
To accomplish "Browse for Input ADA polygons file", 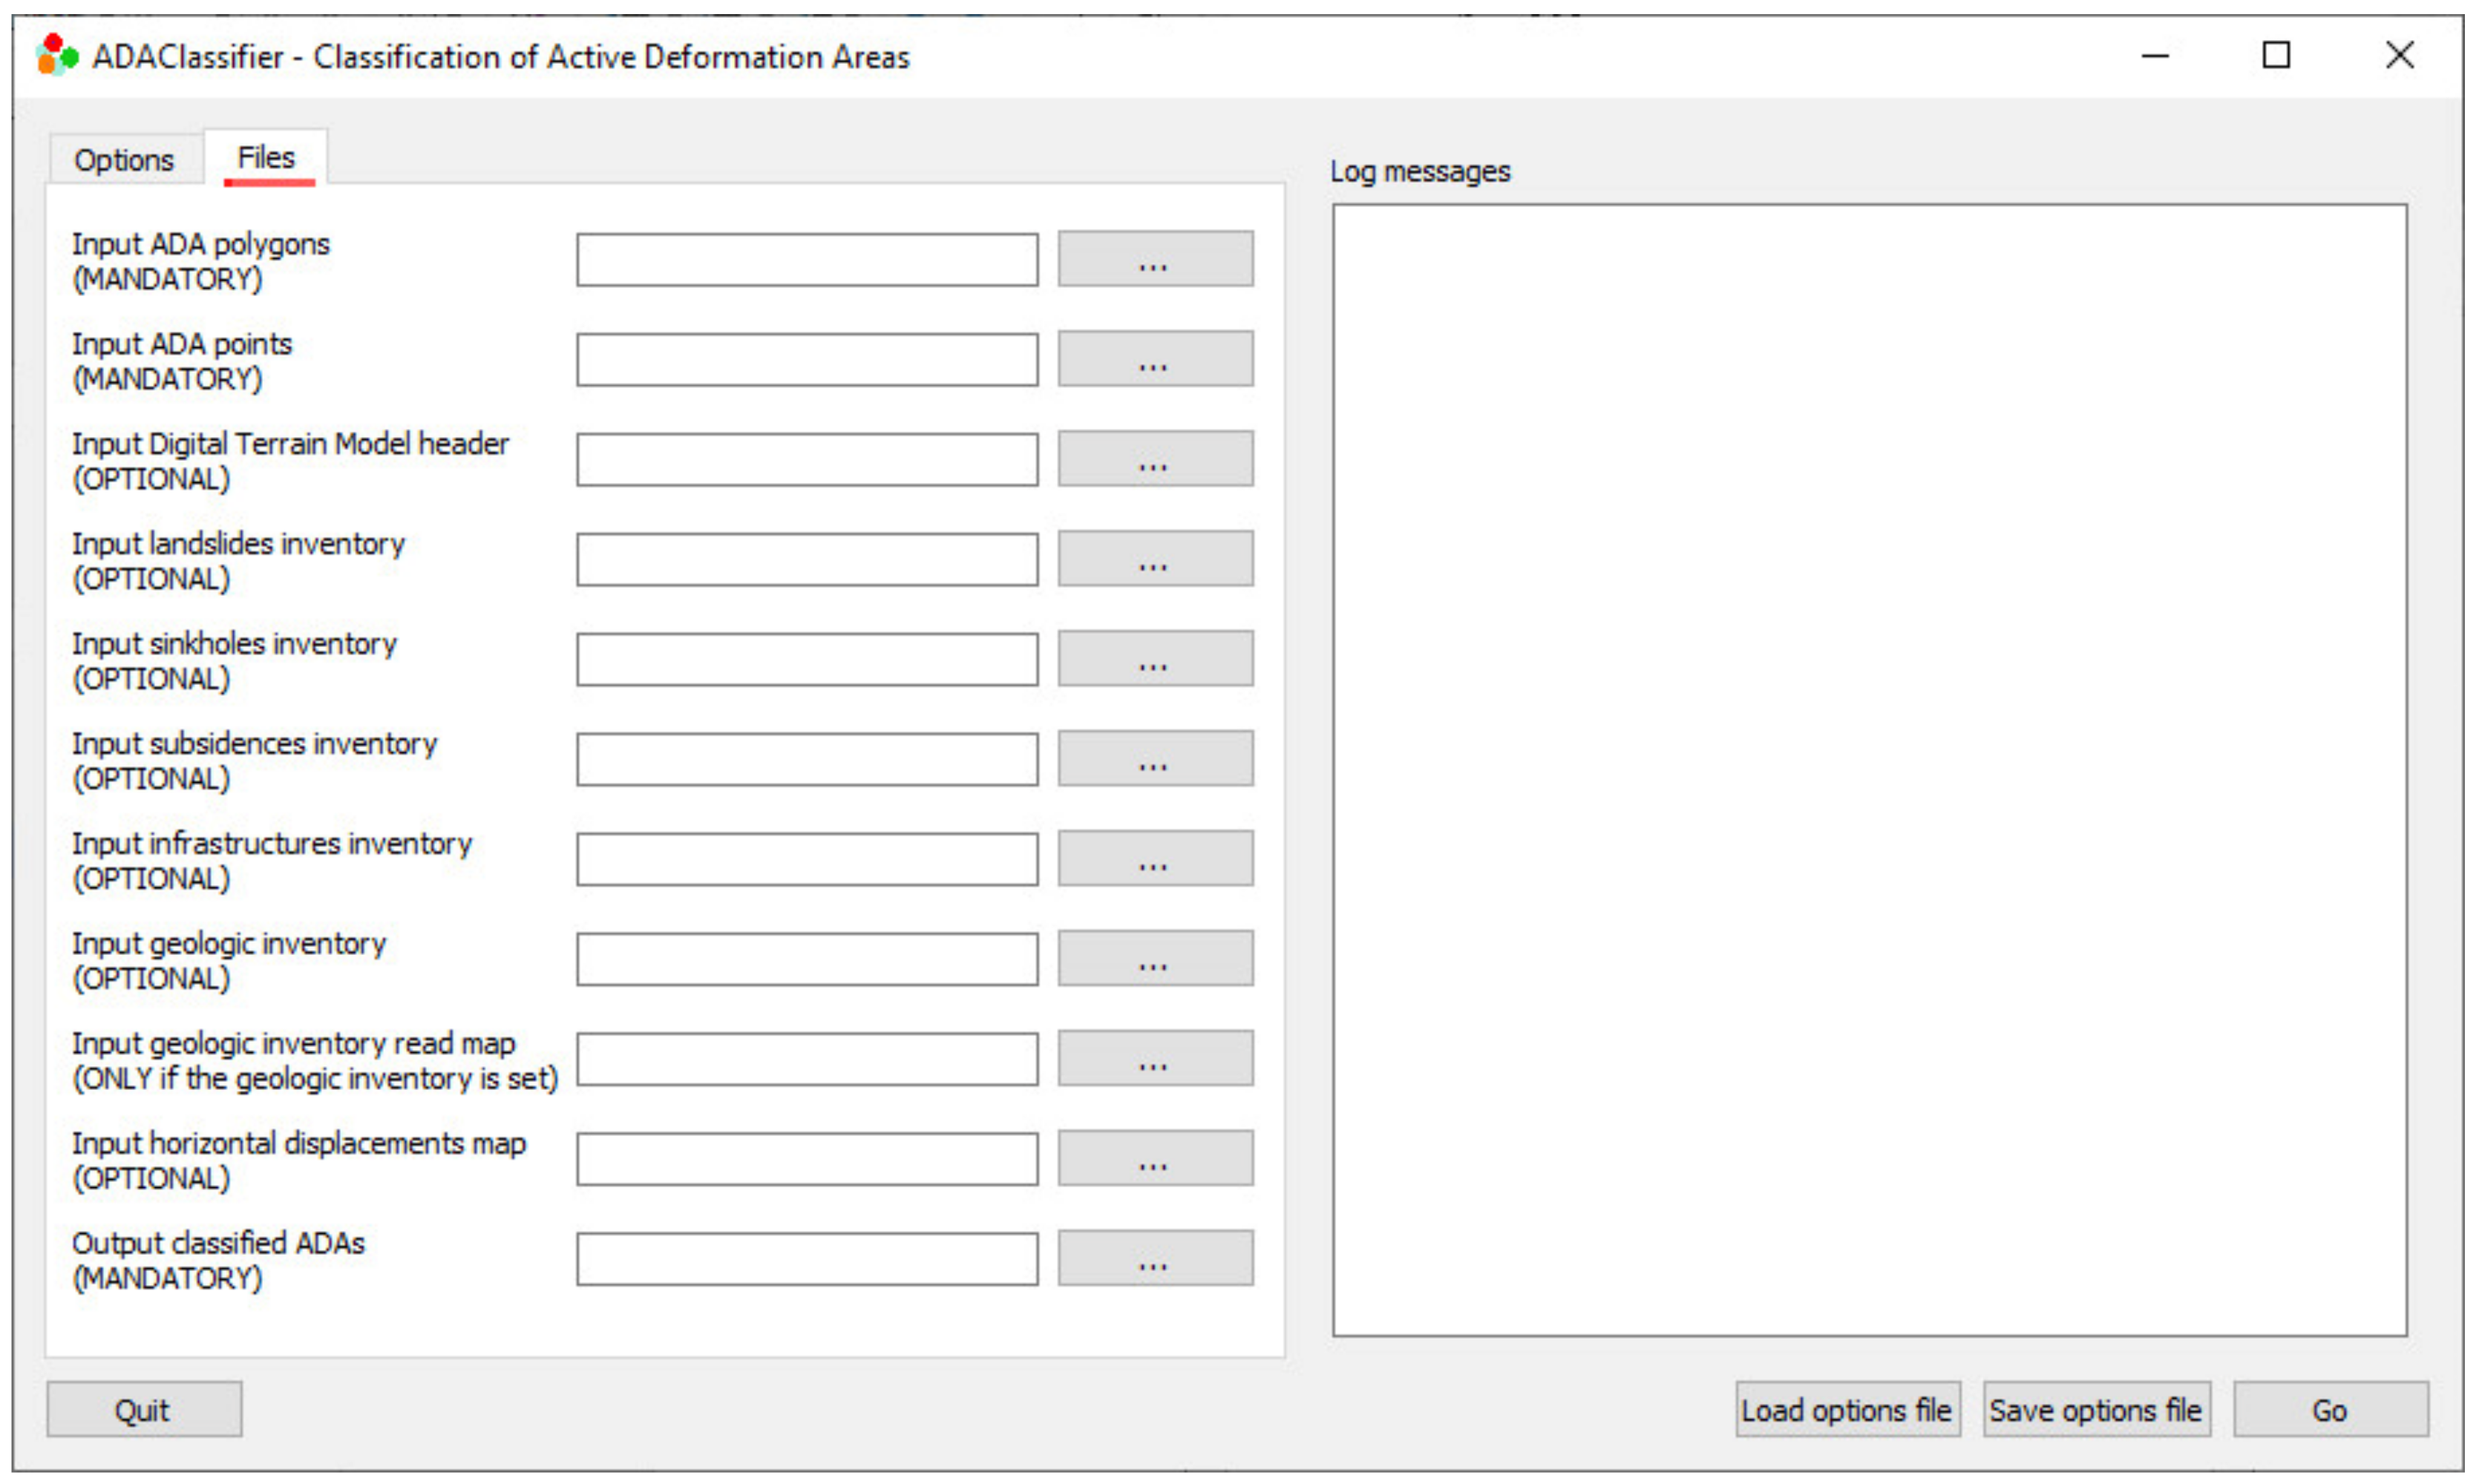I will click(1154, 259).
